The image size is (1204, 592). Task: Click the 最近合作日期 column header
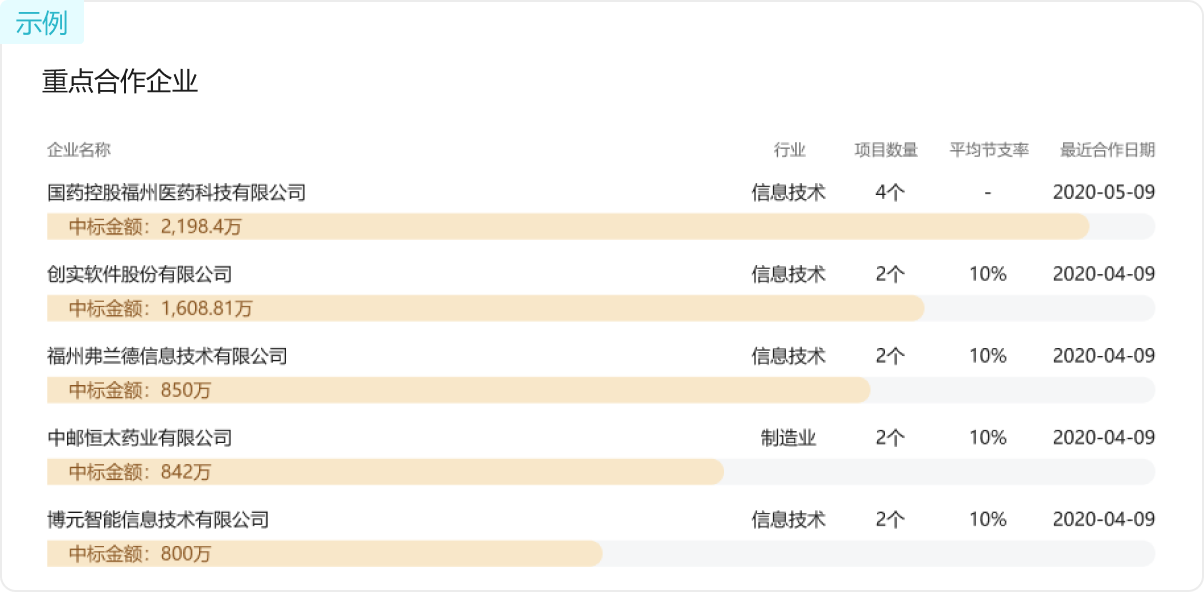pyautogui.click(x=1108, y=150)
